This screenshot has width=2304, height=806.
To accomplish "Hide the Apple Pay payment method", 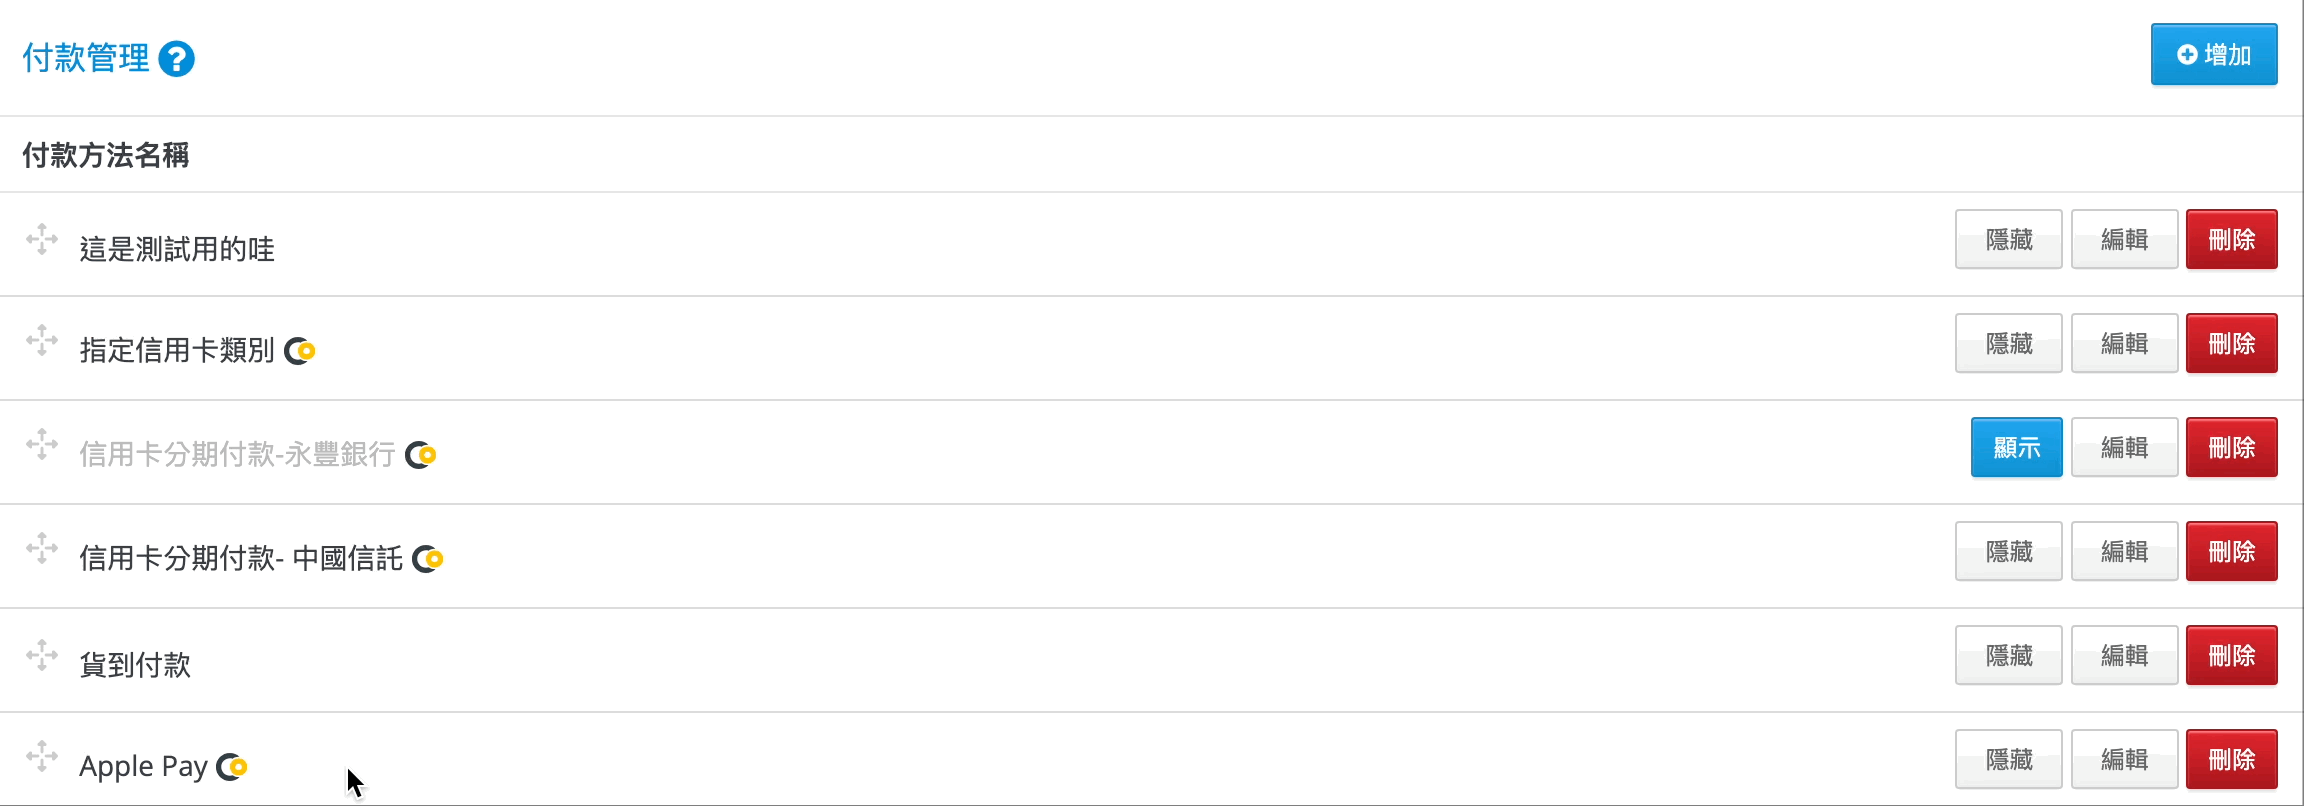I will point(2008,759).
